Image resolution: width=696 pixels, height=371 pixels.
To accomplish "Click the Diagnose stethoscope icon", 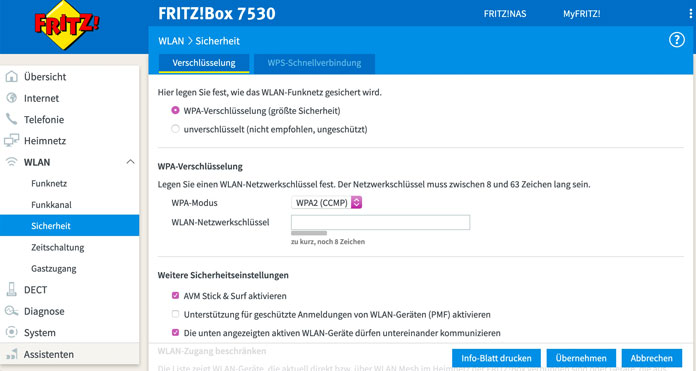I will (12, 311).
